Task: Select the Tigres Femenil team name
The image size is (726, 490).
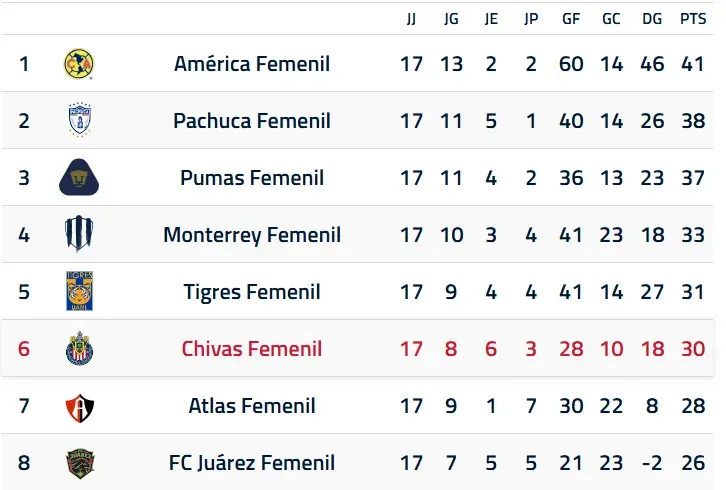Action: 252,292
